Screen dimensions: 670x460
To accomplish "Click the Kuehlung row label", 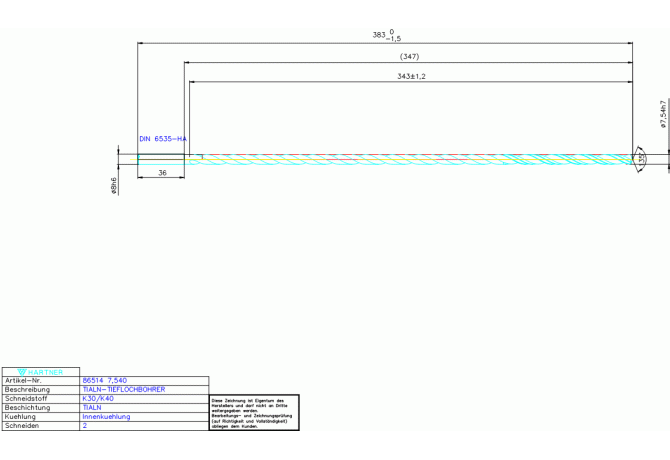I will click(21, 416).
